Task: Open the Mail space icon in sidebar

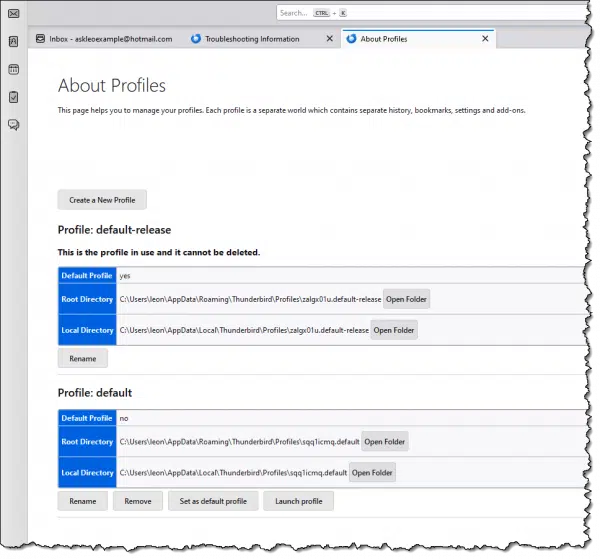Action: (x=14, y=14)
